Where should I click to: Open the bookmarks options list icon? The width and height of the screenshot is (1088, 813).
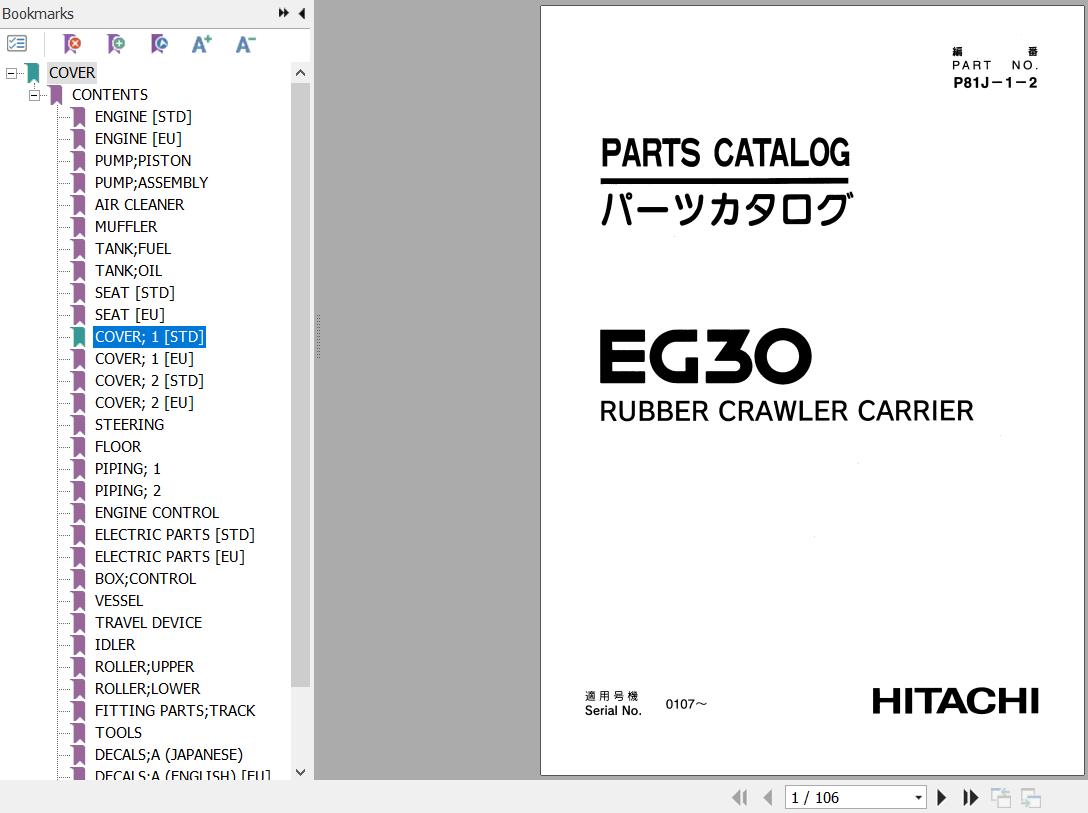pos(17,44)
